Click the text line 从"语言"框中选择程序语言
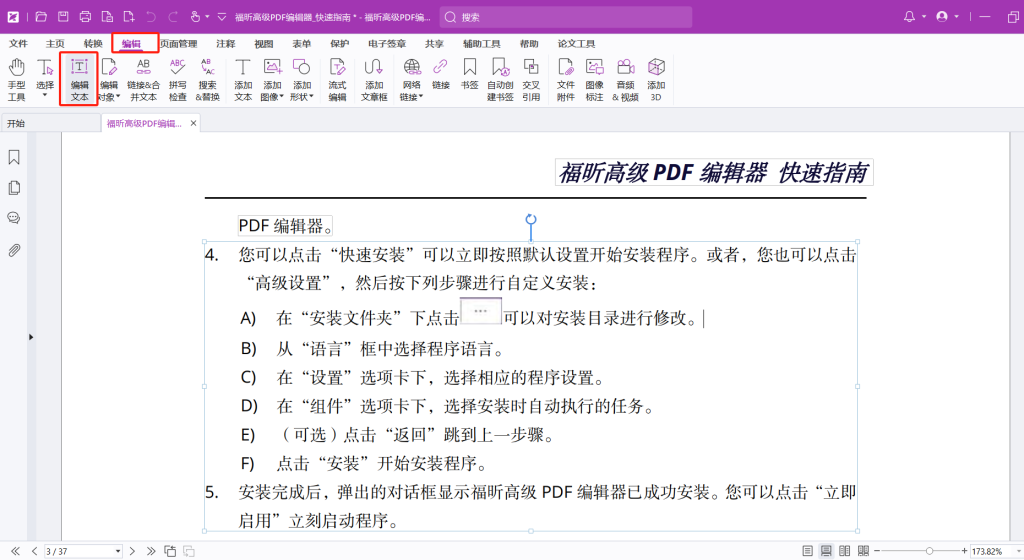Screen dimensions: 1024x560 (x=391, y=349)
